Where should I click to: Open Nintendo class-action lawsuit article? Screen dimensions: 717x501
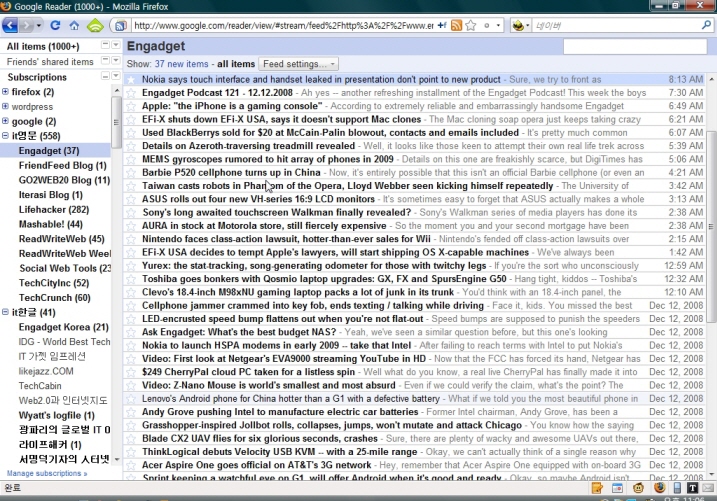(286, 239)
